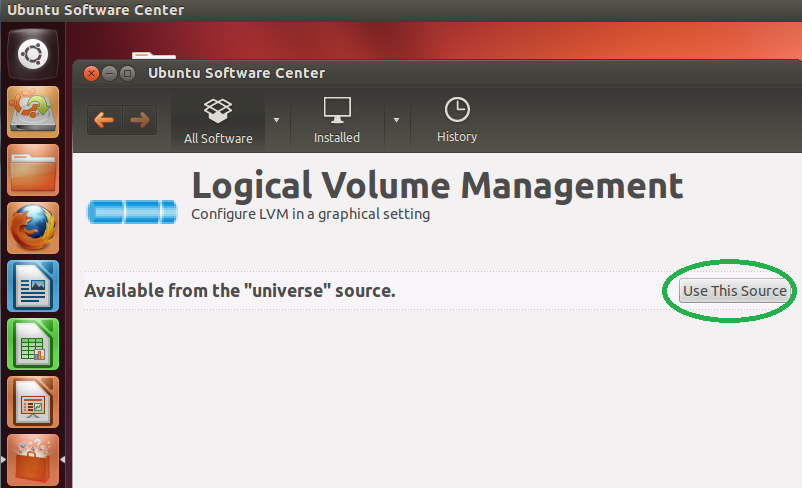Go forward with the right arrow
This screenshot has width=802, height=488.
140,120
